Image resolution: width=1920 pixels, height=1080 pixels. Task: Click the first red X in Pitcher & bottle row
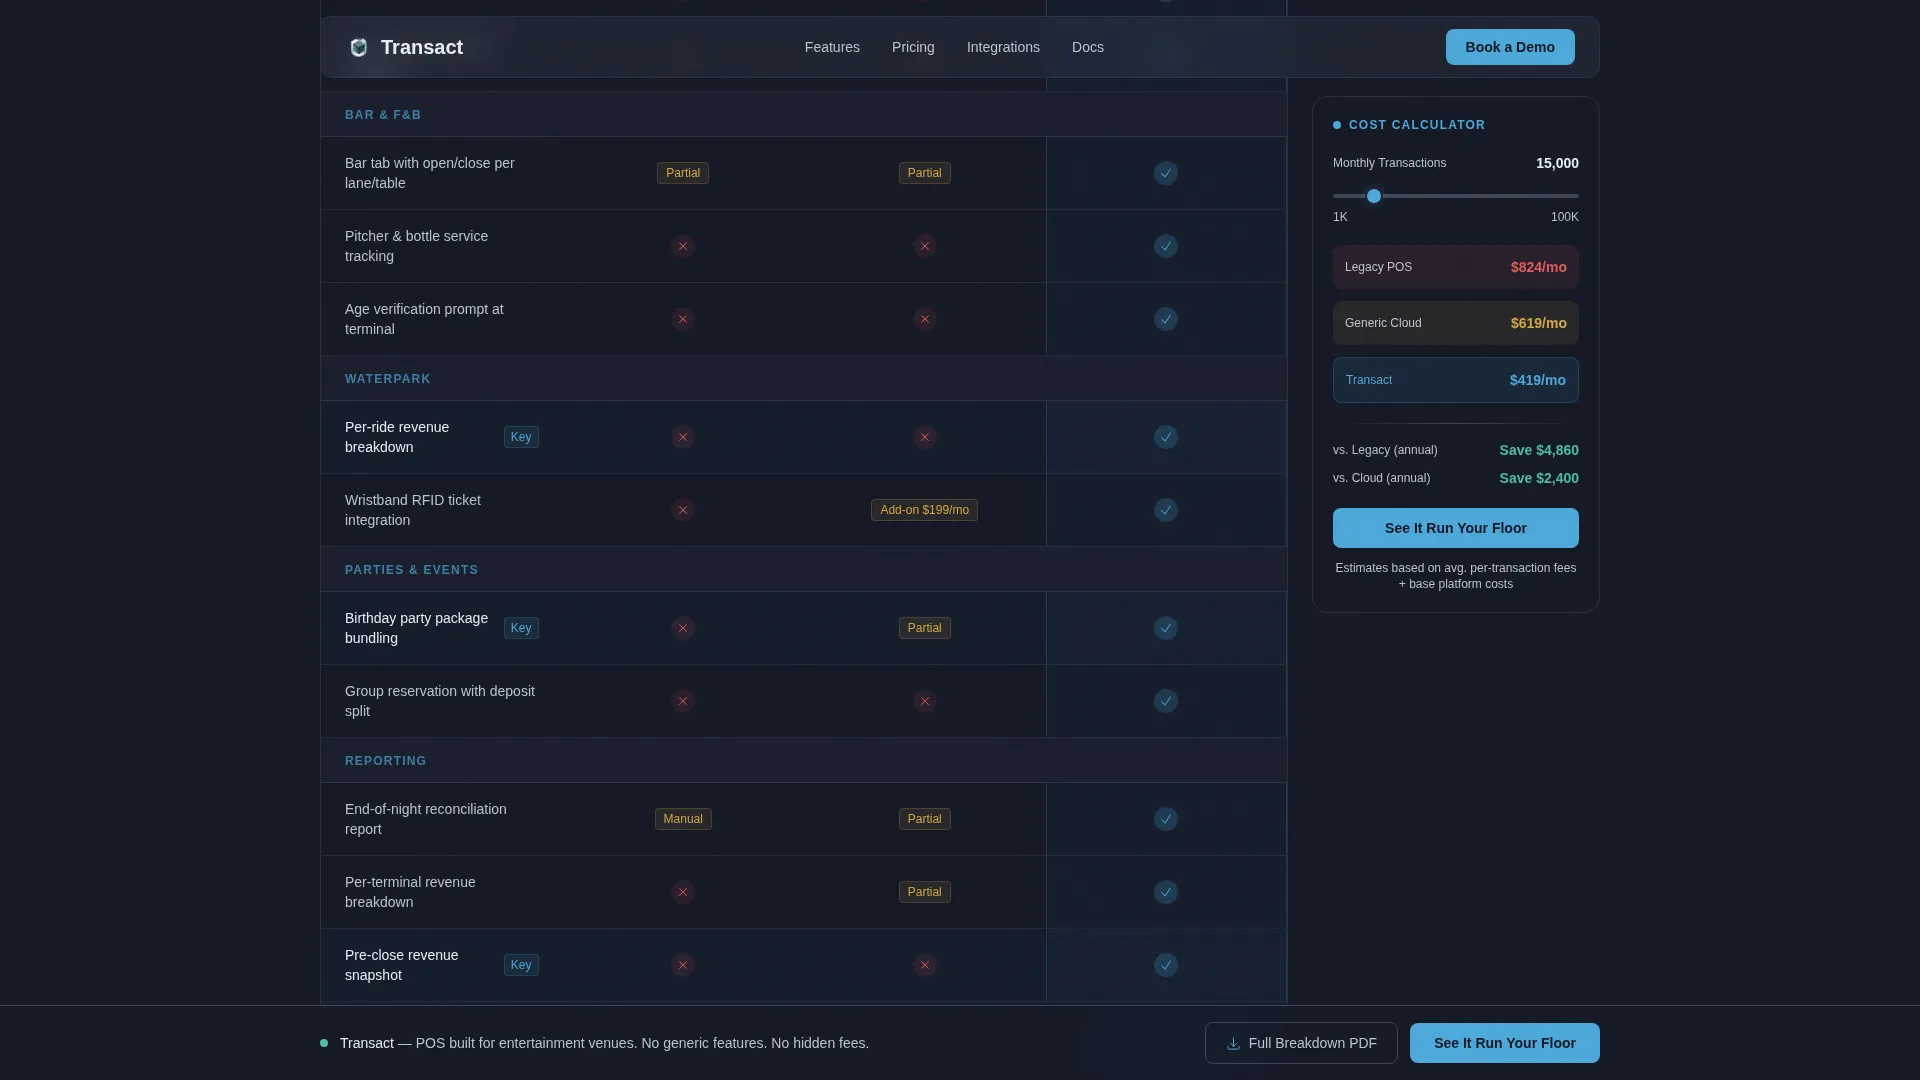tap(683, 246)
